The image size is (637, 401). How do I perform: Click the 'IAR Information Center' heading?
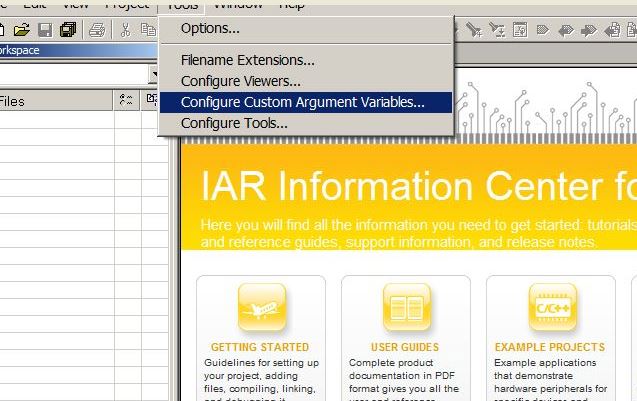[418, 186]
